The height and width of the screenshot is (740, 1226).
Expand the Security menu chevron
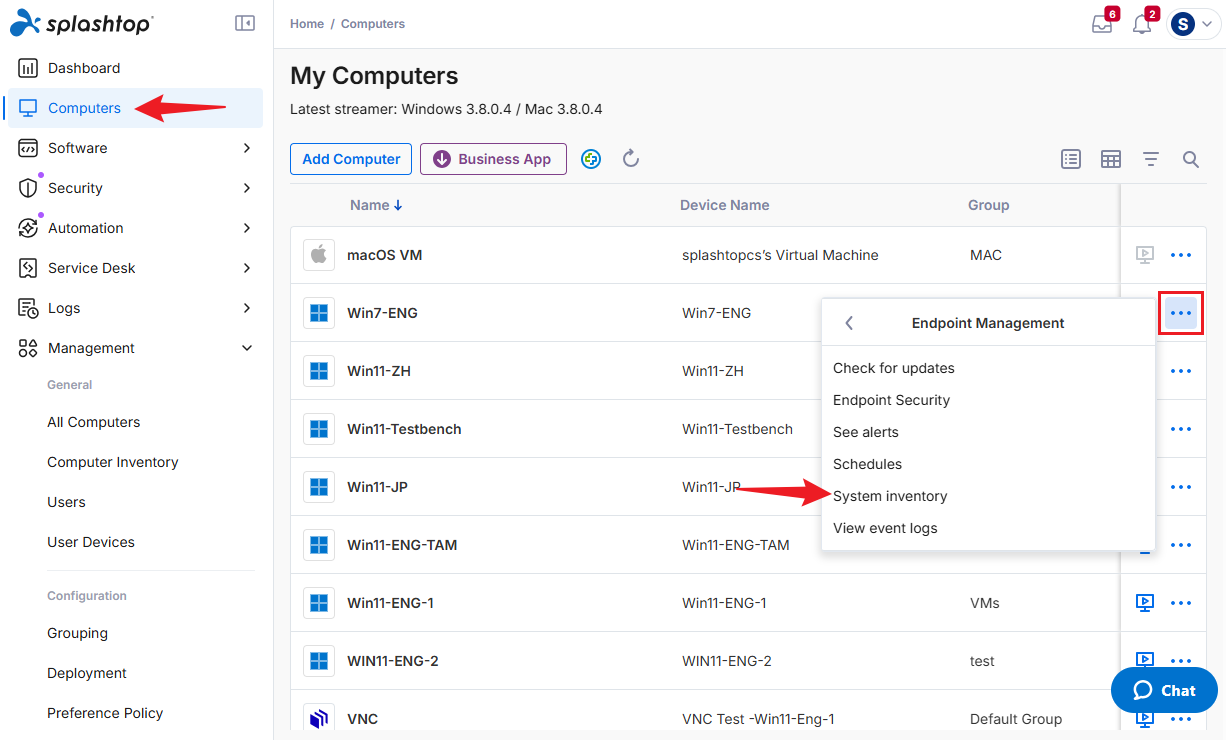247,188
